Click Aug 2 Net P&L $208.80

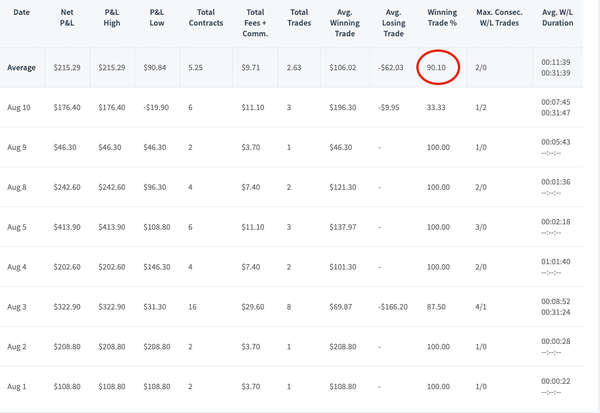67,347
